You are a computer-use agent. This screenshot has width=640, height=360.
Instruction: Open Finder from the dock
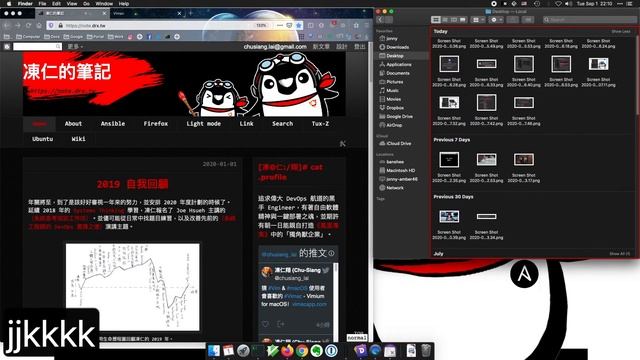(x=213, y=351)
